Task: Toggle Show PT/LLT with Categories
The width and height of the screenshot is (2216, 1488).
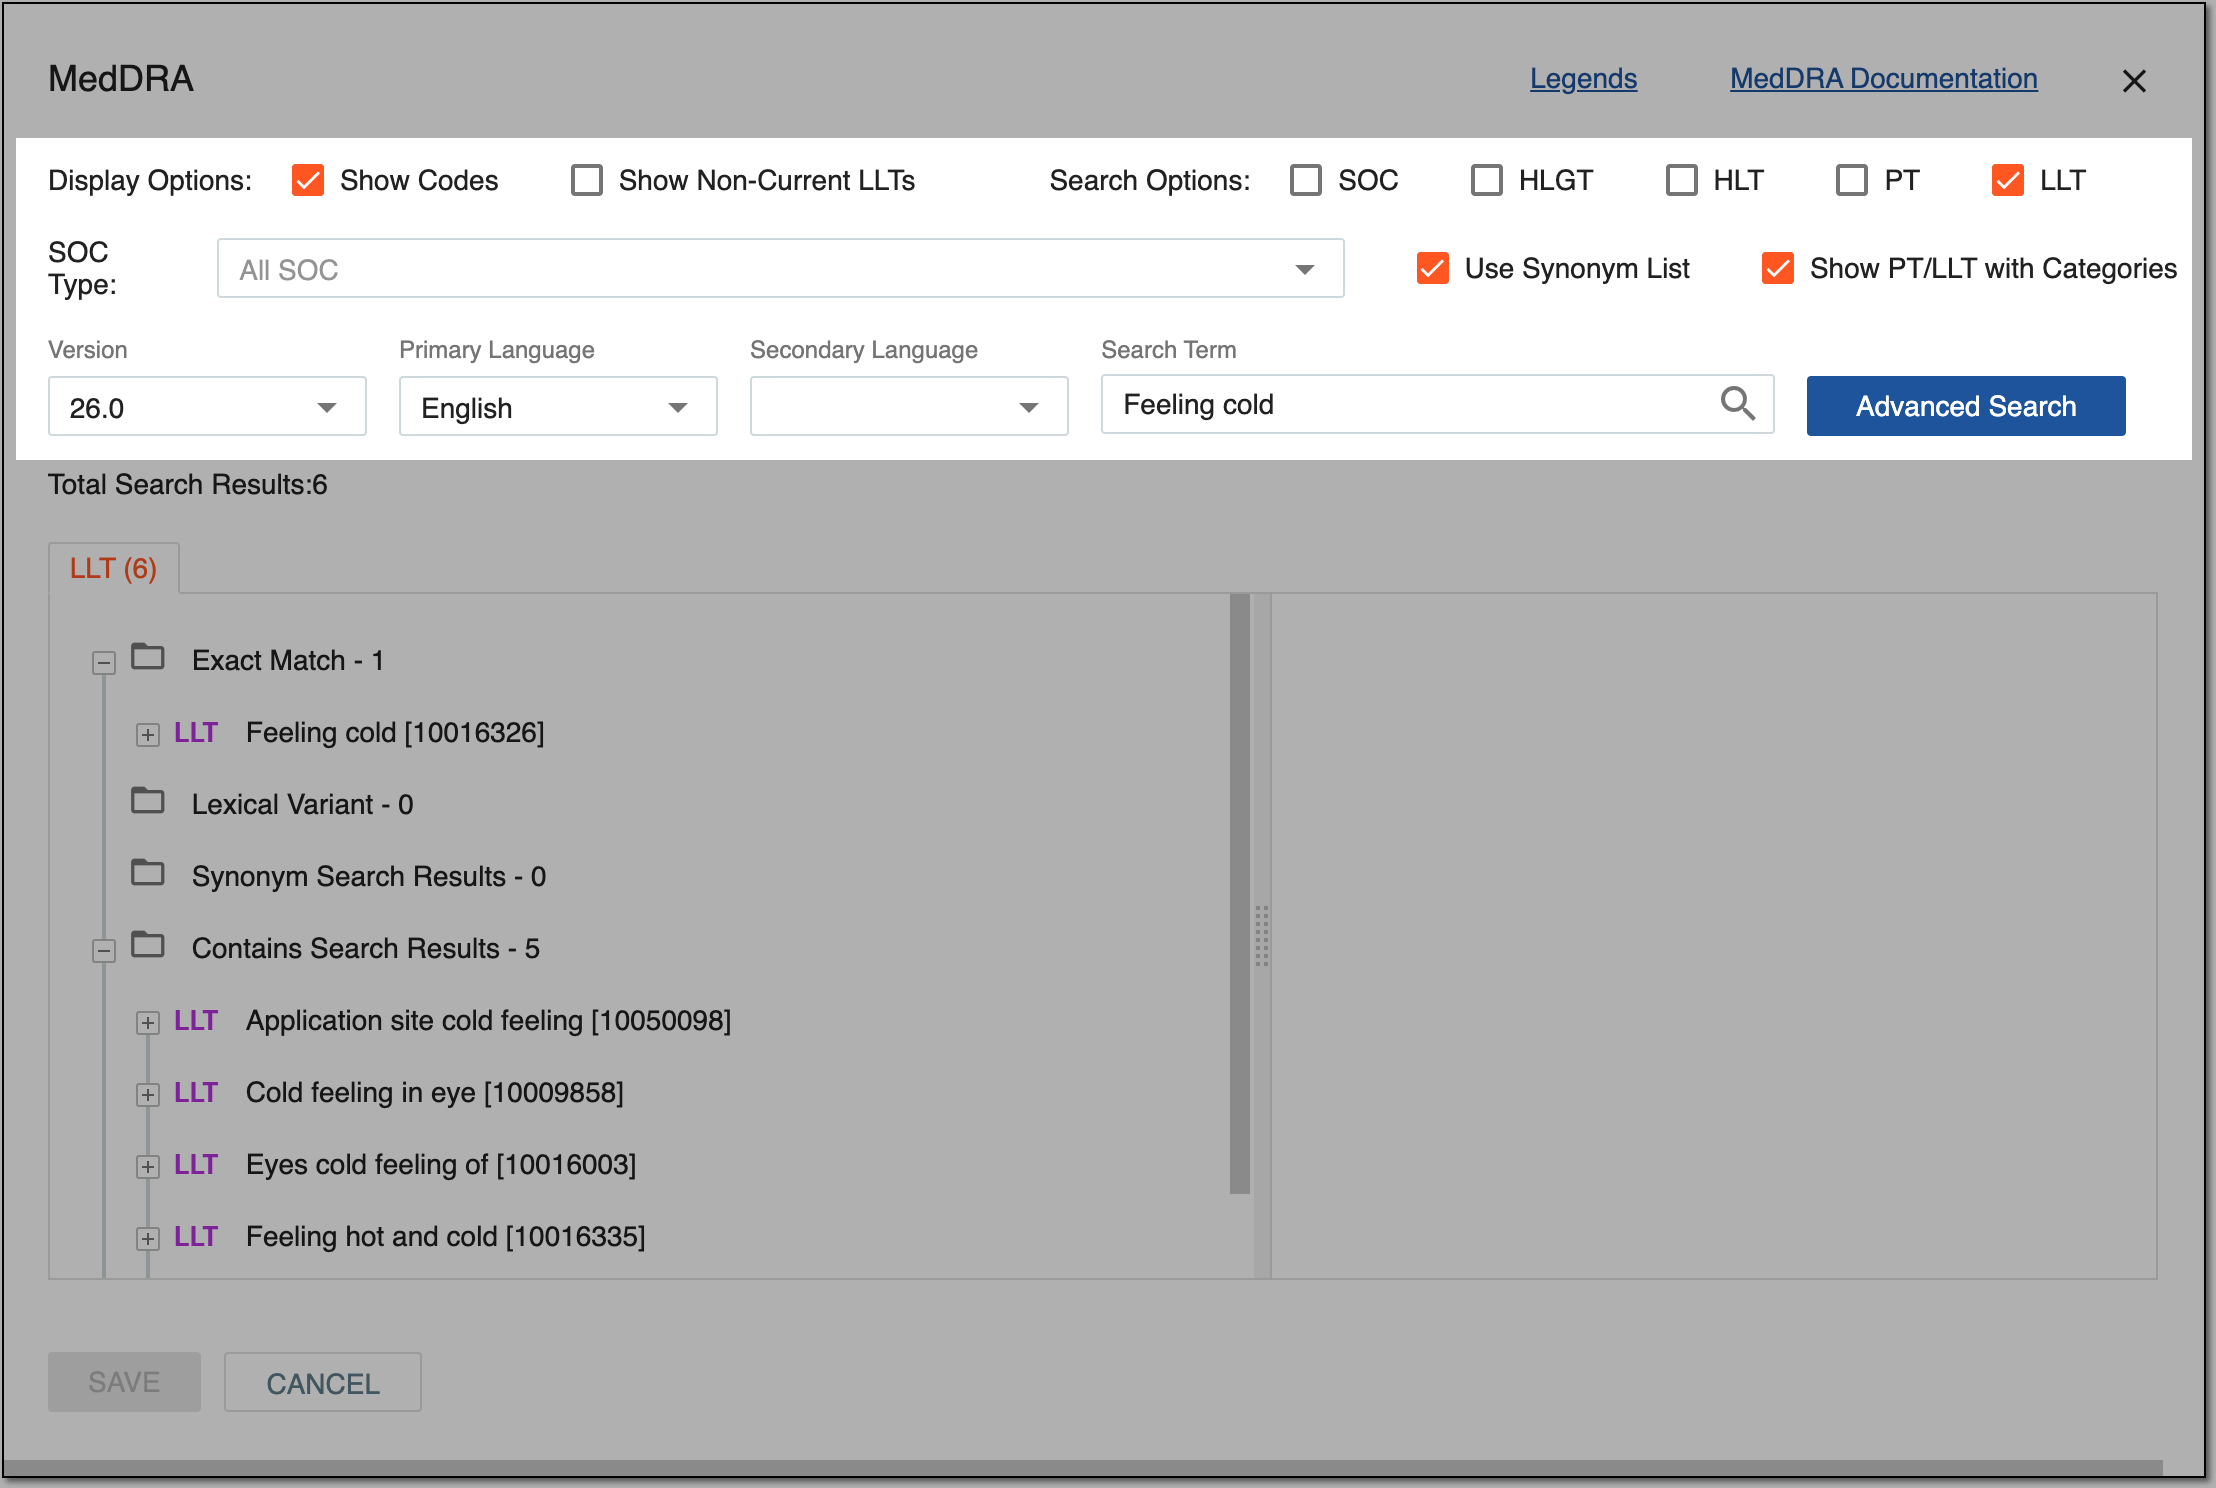Action: click(x=1778, y=268)
